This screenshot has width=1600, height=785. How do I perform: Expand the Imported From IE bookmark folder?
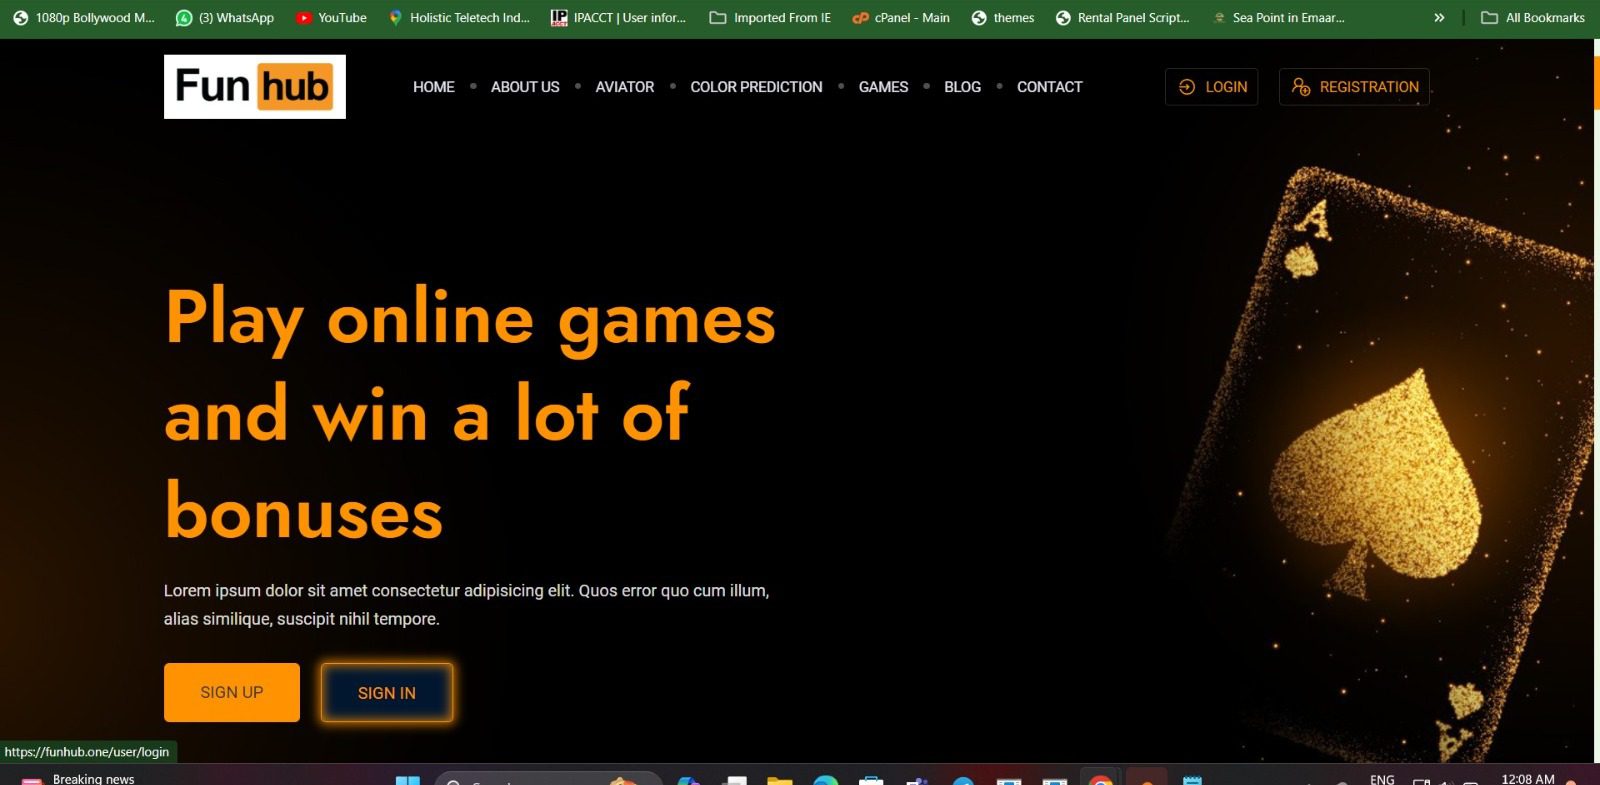770,18
